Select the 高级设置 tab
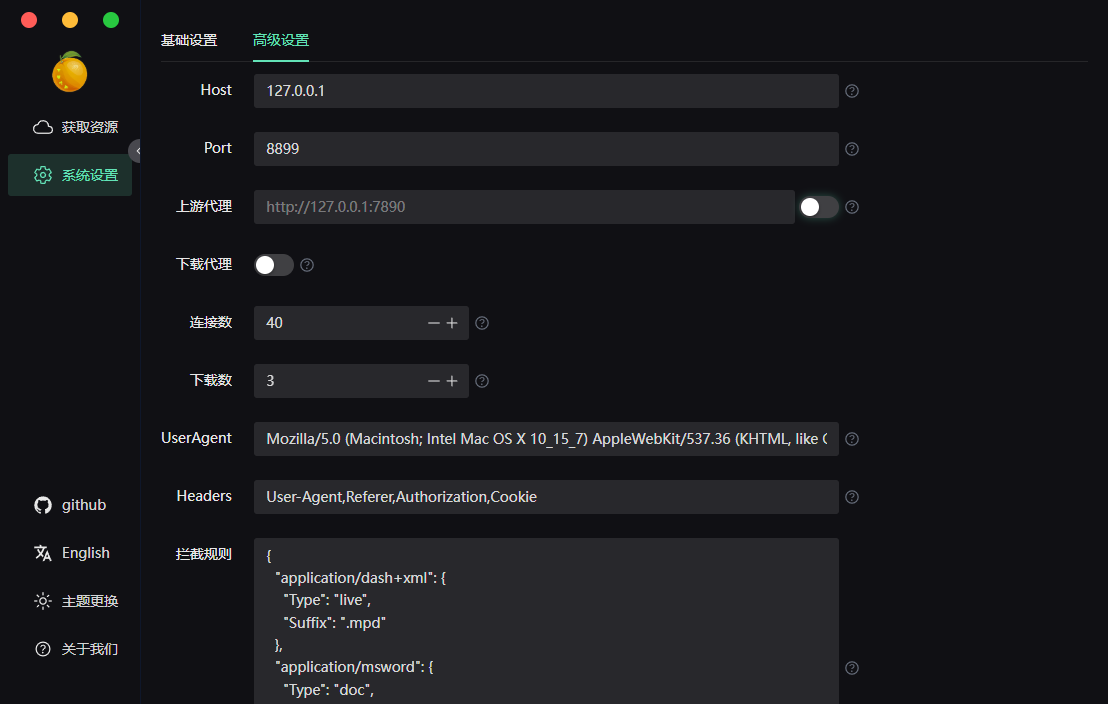This screenshot has height=704, width=1108. click(281, 40)
